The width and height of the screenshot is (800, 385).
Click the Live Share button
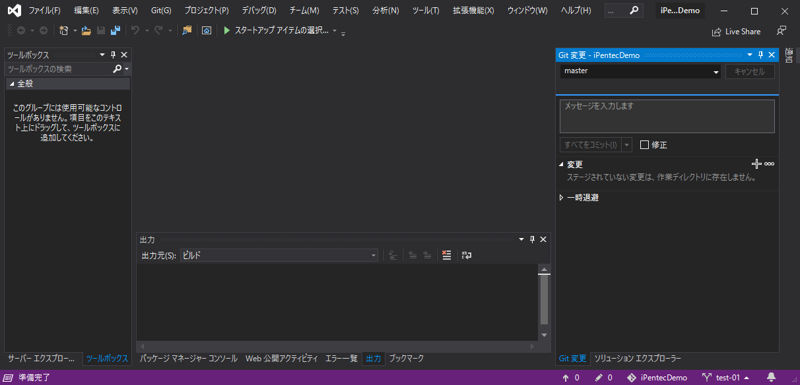[x=736, y=32]
